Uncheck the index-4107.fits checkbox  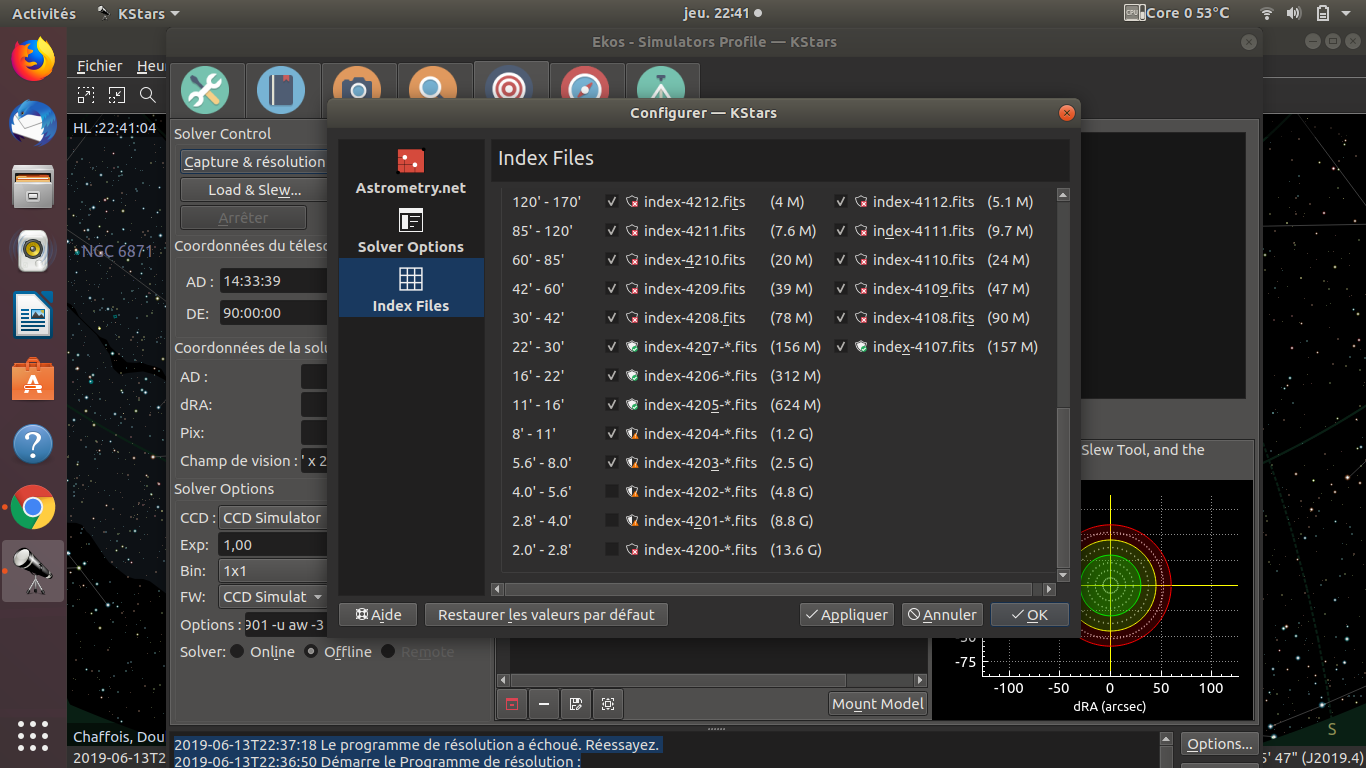841,347
